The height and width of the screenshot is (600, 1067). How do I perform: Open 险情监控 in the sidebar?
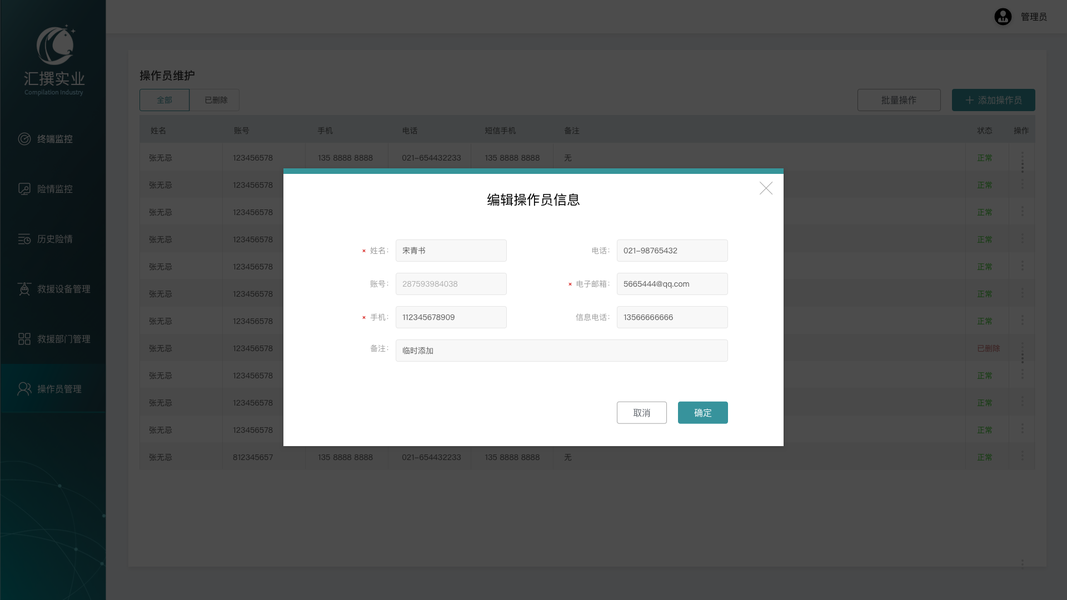53,189
